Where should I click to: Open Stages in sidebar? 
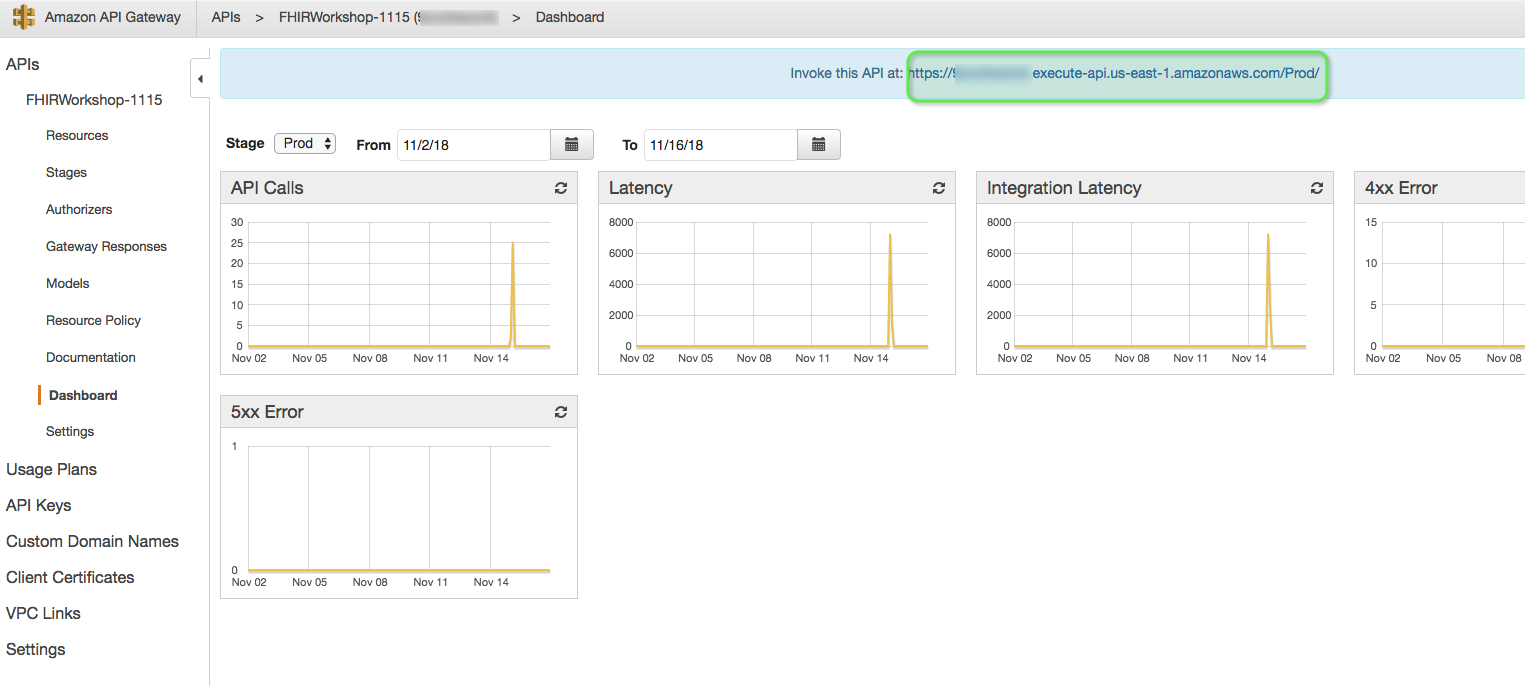click(x=66, y=172)
